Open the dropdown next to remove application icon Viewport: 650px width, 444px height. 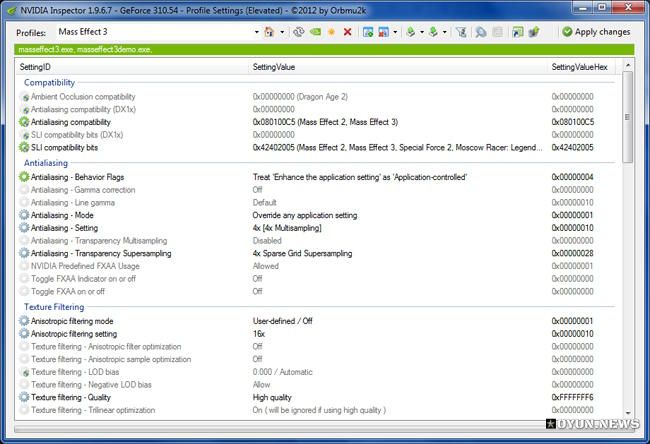[395, 32]
